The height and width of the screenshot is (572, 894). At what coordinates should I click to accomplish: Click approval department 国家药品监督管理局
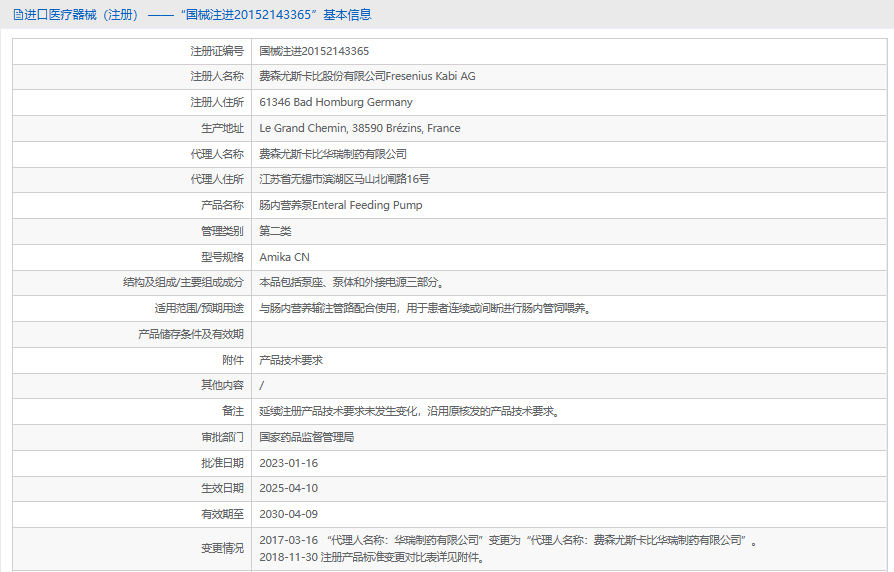tap(307, 437)
